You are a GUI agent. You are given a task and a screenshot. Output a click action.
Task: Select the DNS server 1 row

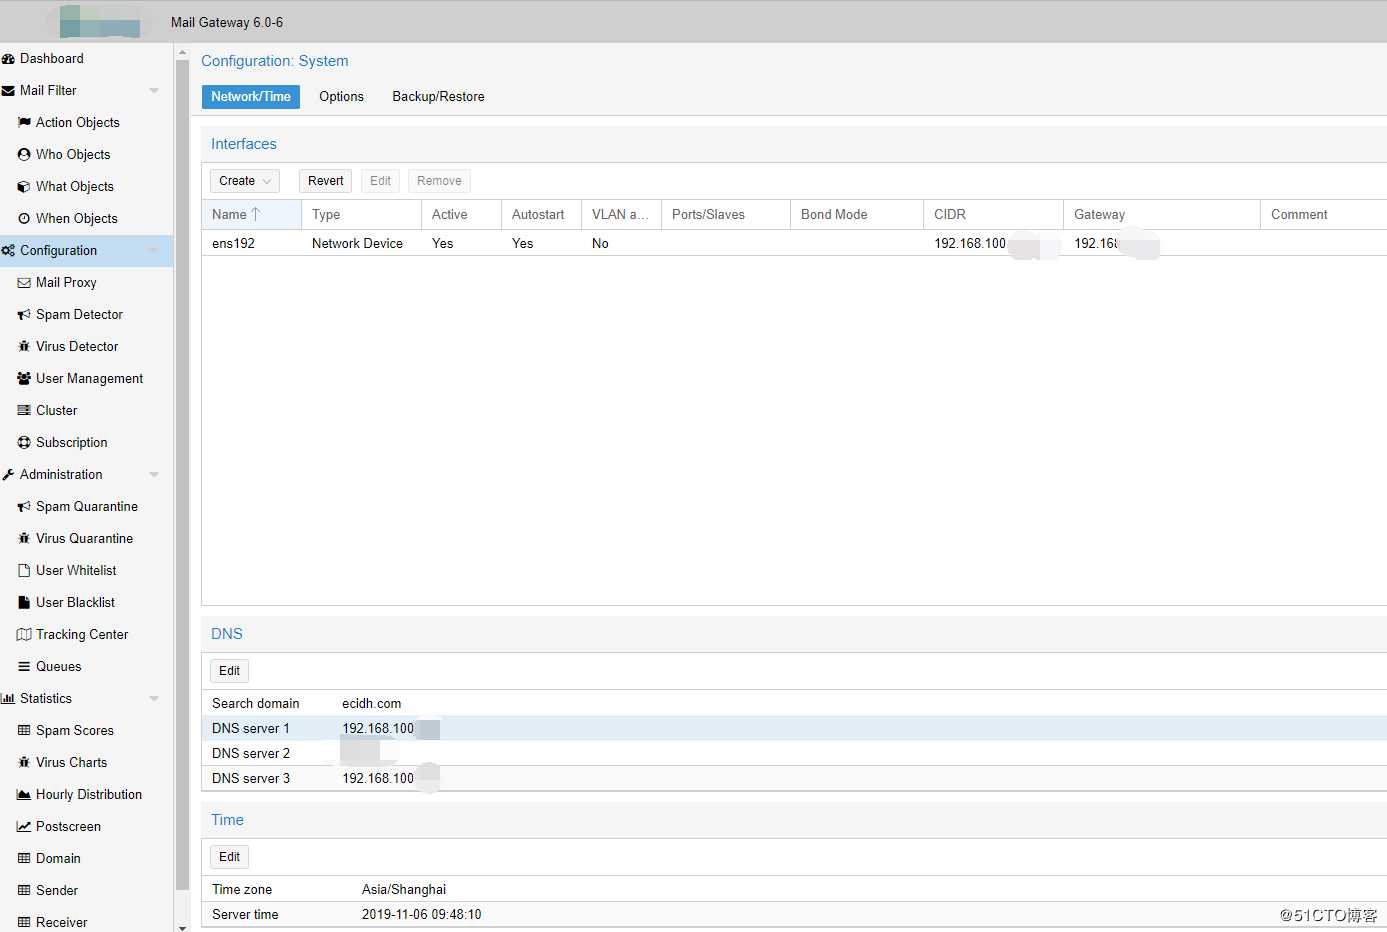coord(794,729)
